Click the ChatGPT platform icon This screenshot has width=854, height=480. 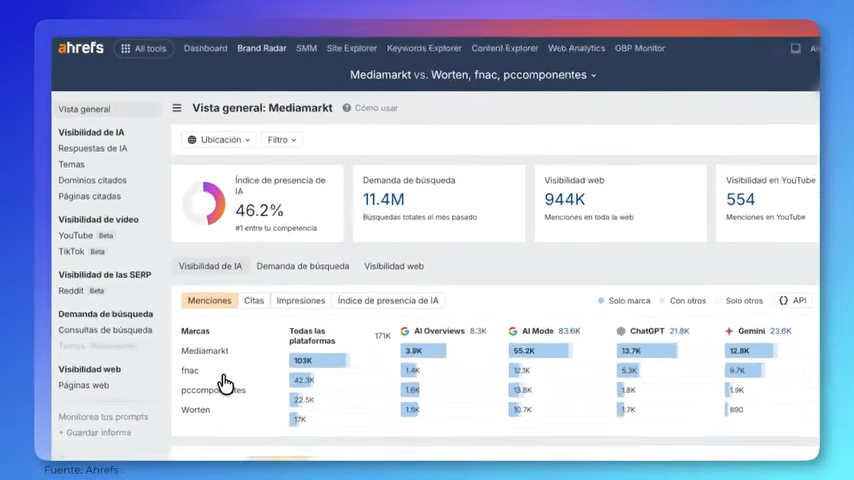621,331
